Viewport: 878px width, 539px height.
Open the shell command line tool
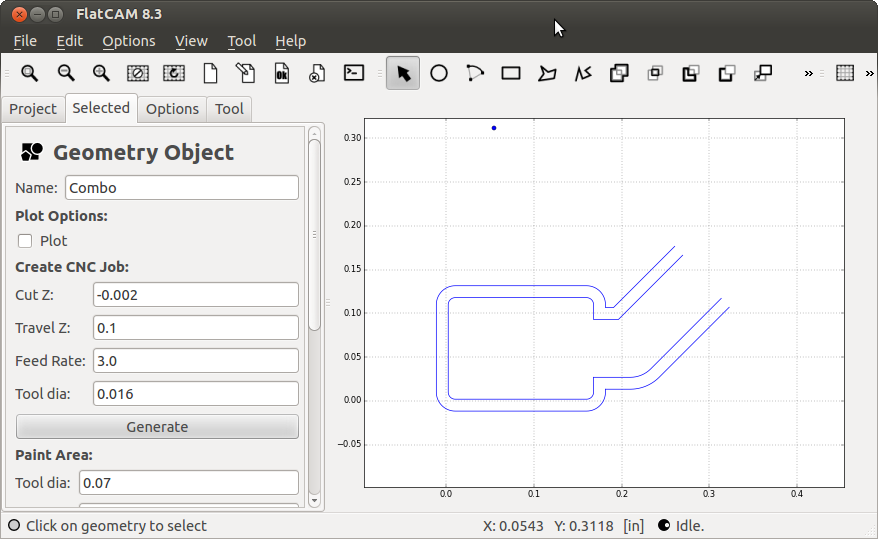(353, 73)
